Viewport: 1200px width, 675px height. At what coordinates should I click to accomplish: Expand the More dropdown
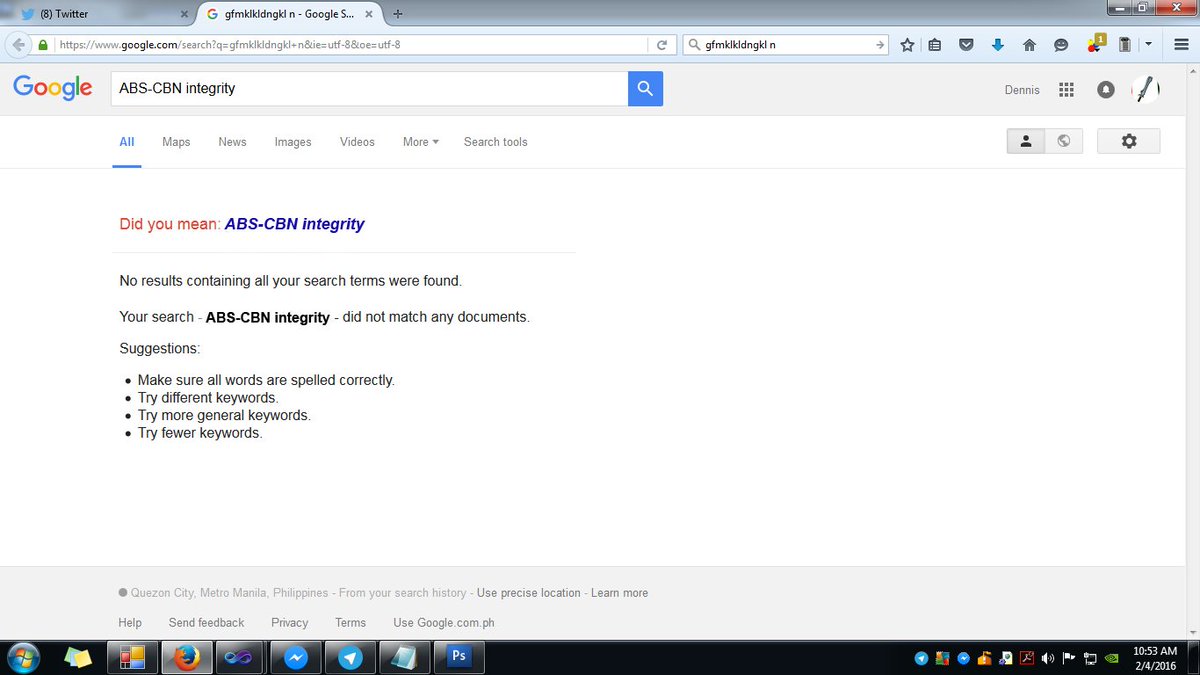(x=421, y=142)
